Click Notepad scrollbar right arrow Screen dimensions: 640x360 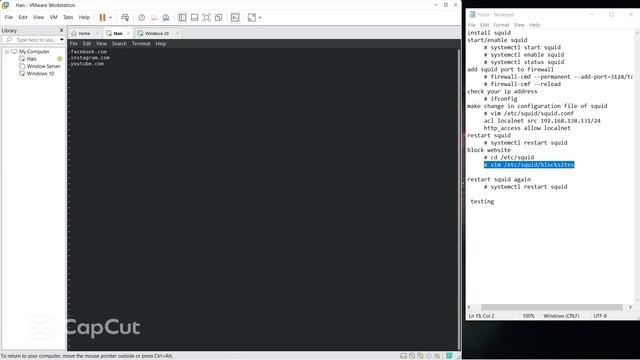(x=630, y=307)
